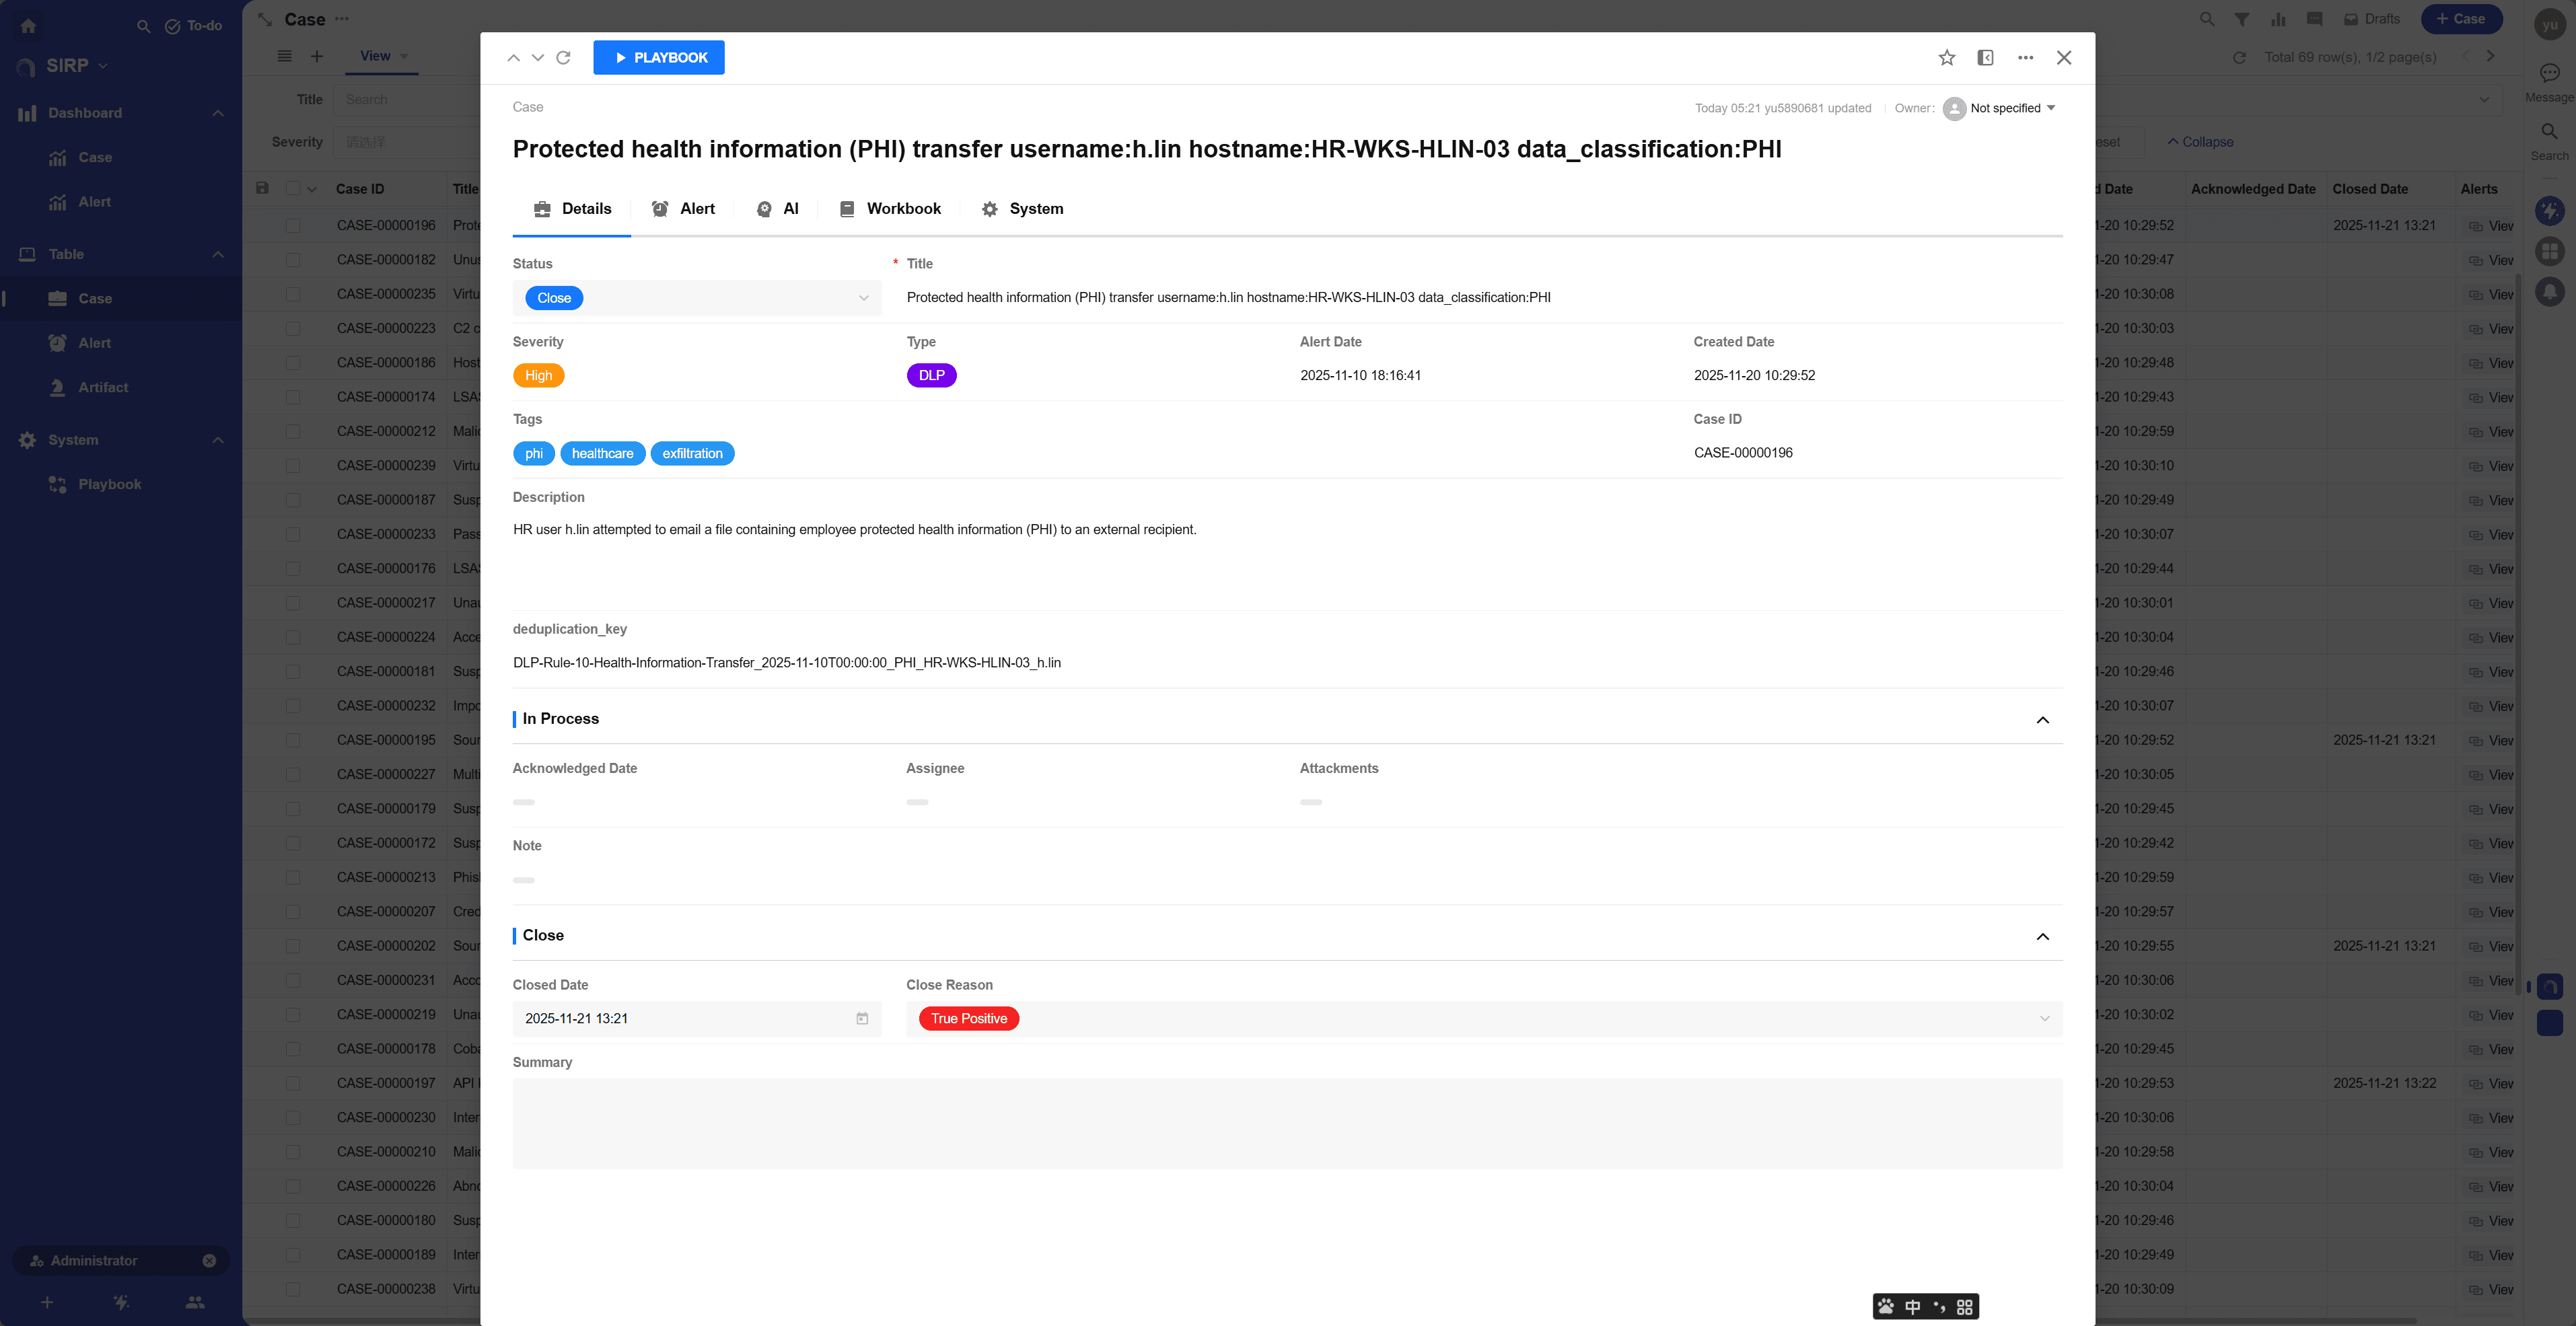Toggle the select-all checkbox in table header
Viewport: 2576px width, 1326px height.
293,189
